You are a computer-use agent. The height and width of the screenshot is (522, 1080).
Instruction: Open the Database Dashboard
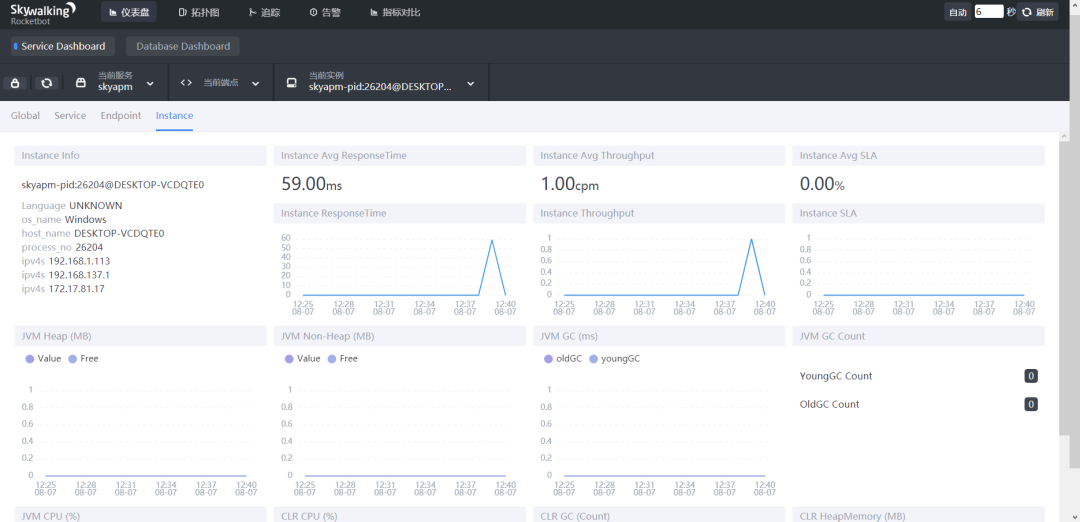click(182, 46)
